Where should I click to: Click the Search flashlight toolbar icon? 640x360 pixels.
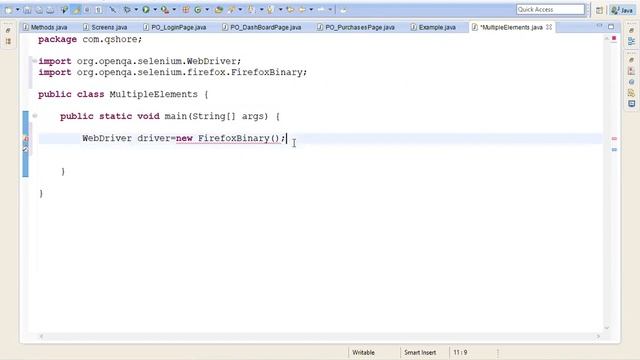coord(231,9)
